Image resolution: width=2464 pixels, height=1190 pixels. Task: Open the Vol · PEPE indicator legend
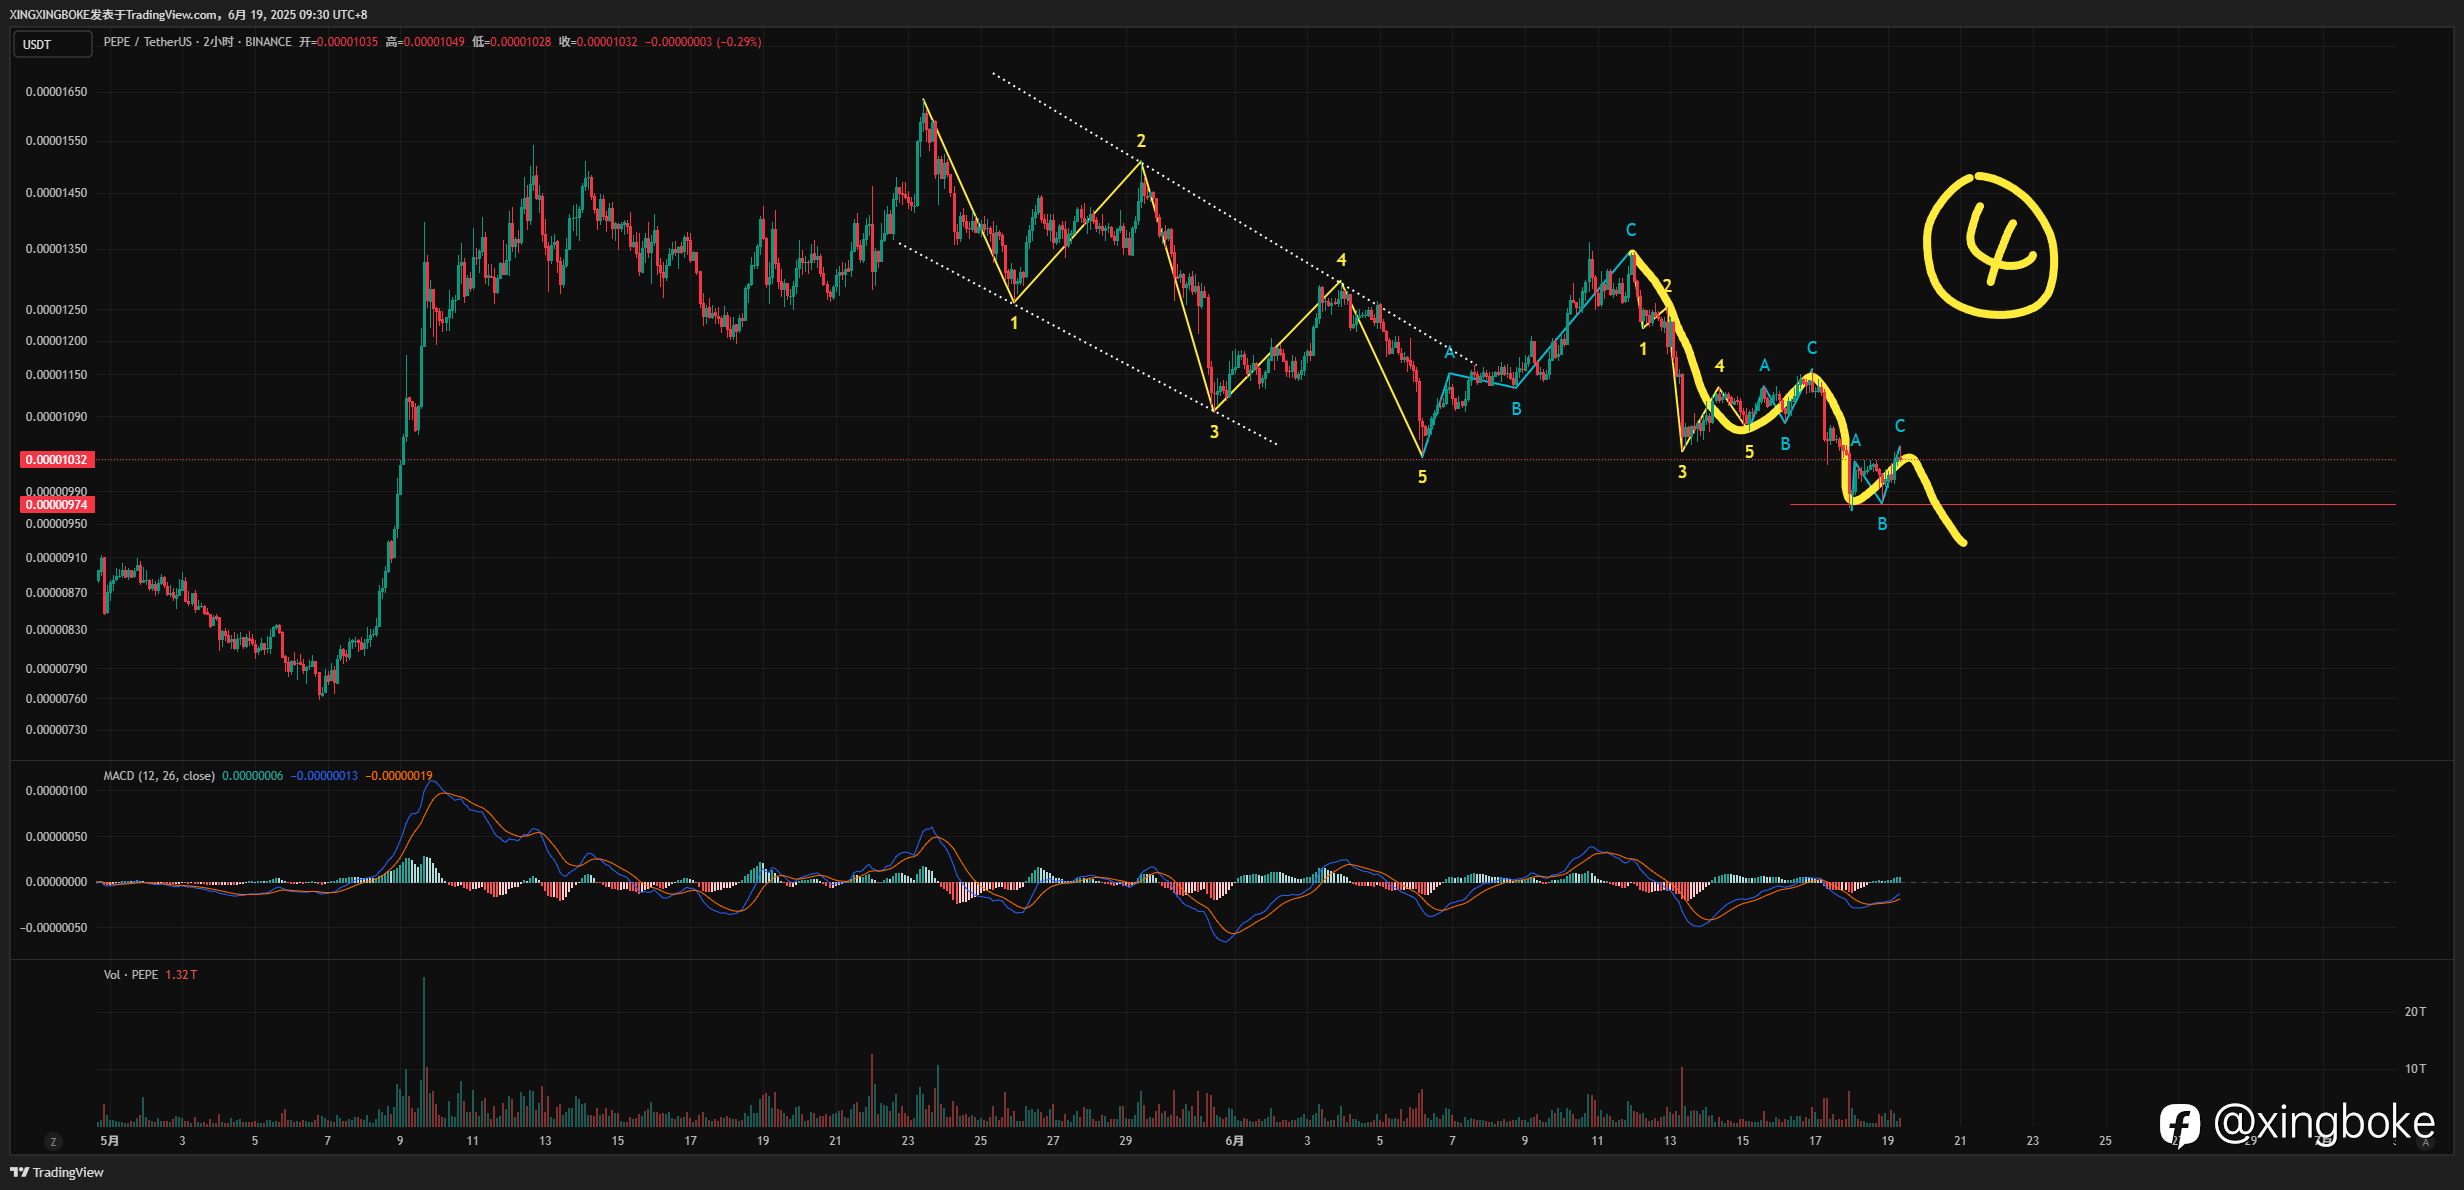131,975
